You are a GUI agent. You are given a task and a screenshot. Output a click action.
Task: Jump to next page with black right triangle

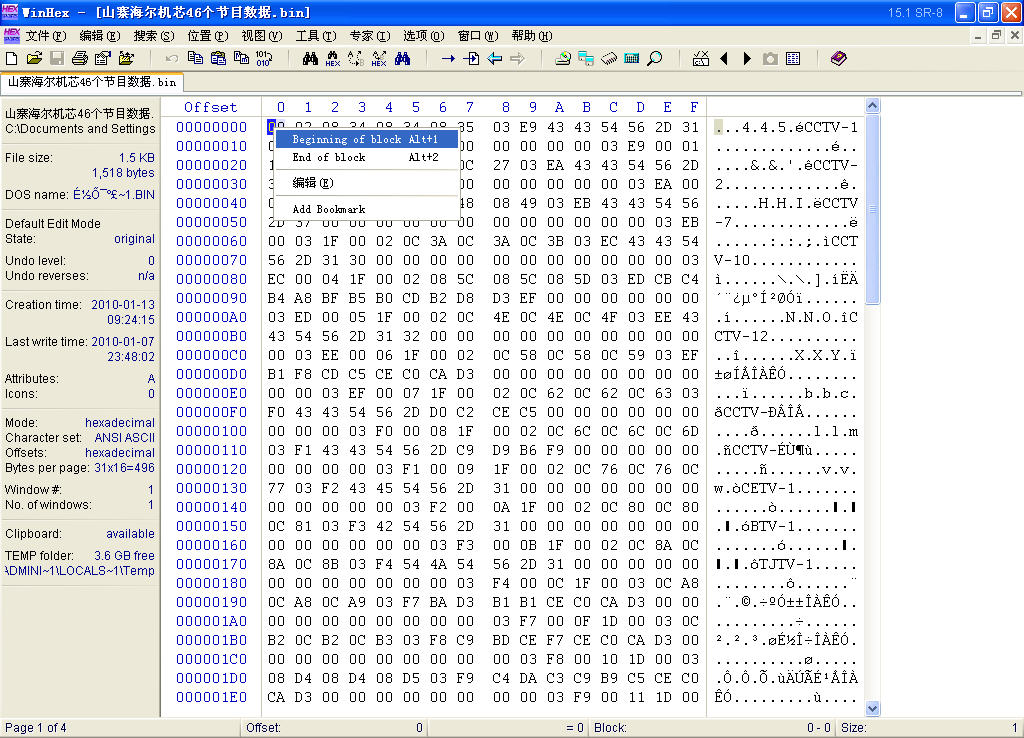(x=747, y=59)
